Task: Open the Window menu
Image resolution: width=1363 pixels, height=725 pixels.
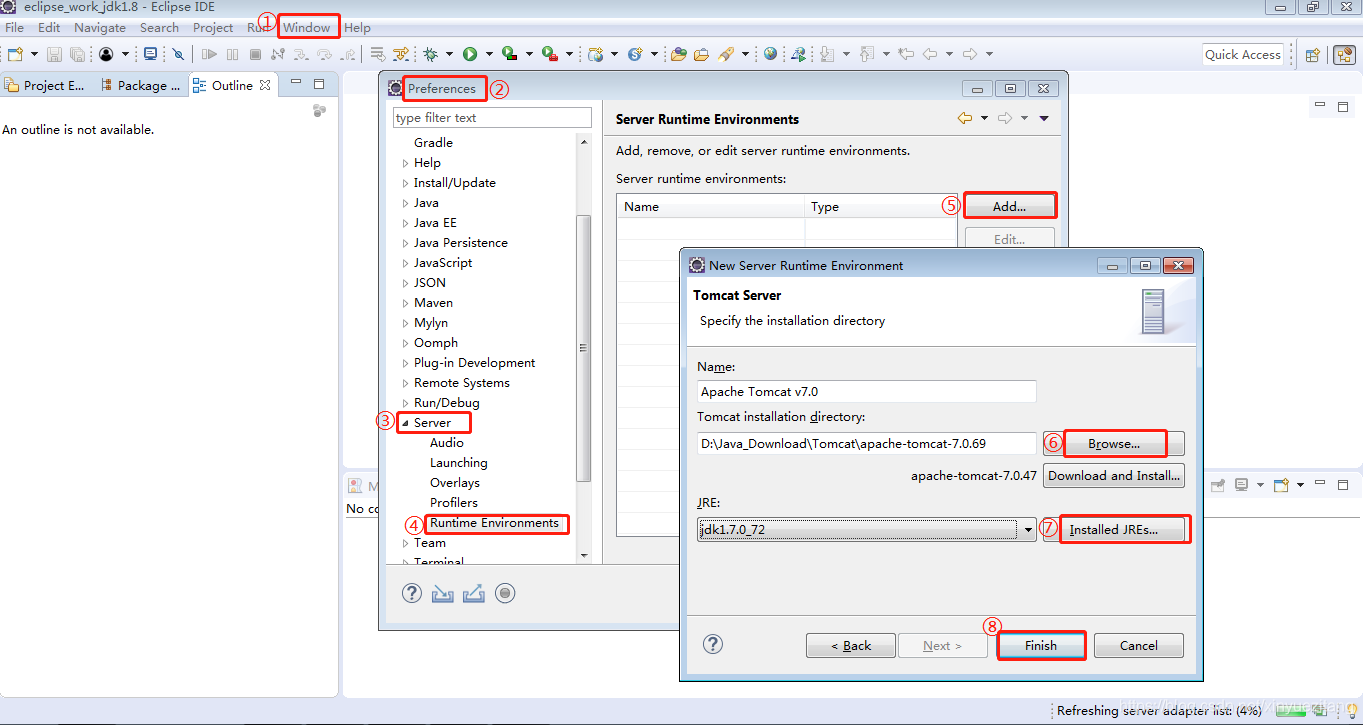Action: pos(306,27)
